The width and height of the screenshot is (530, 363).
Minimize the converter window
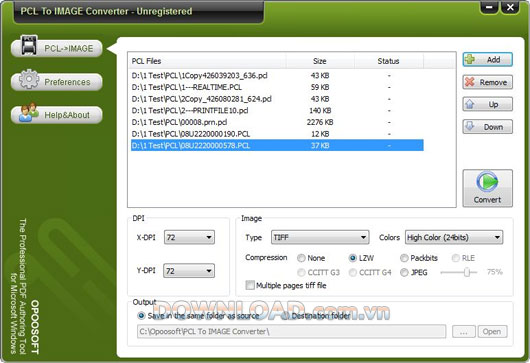[x=489, y=7]
